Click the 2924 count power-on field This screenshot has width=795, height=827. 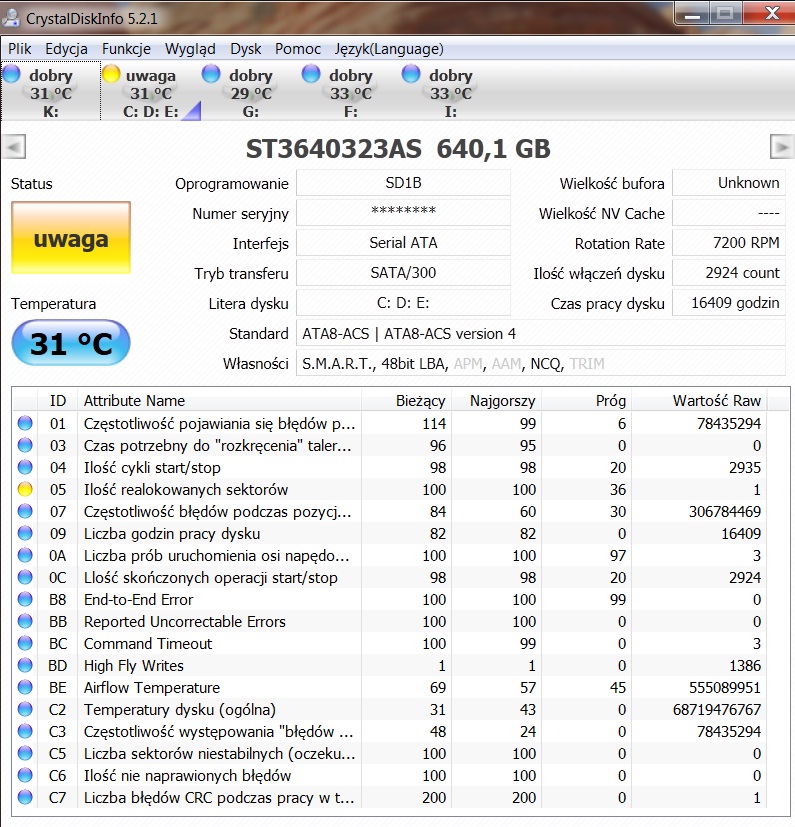(729, 273)
